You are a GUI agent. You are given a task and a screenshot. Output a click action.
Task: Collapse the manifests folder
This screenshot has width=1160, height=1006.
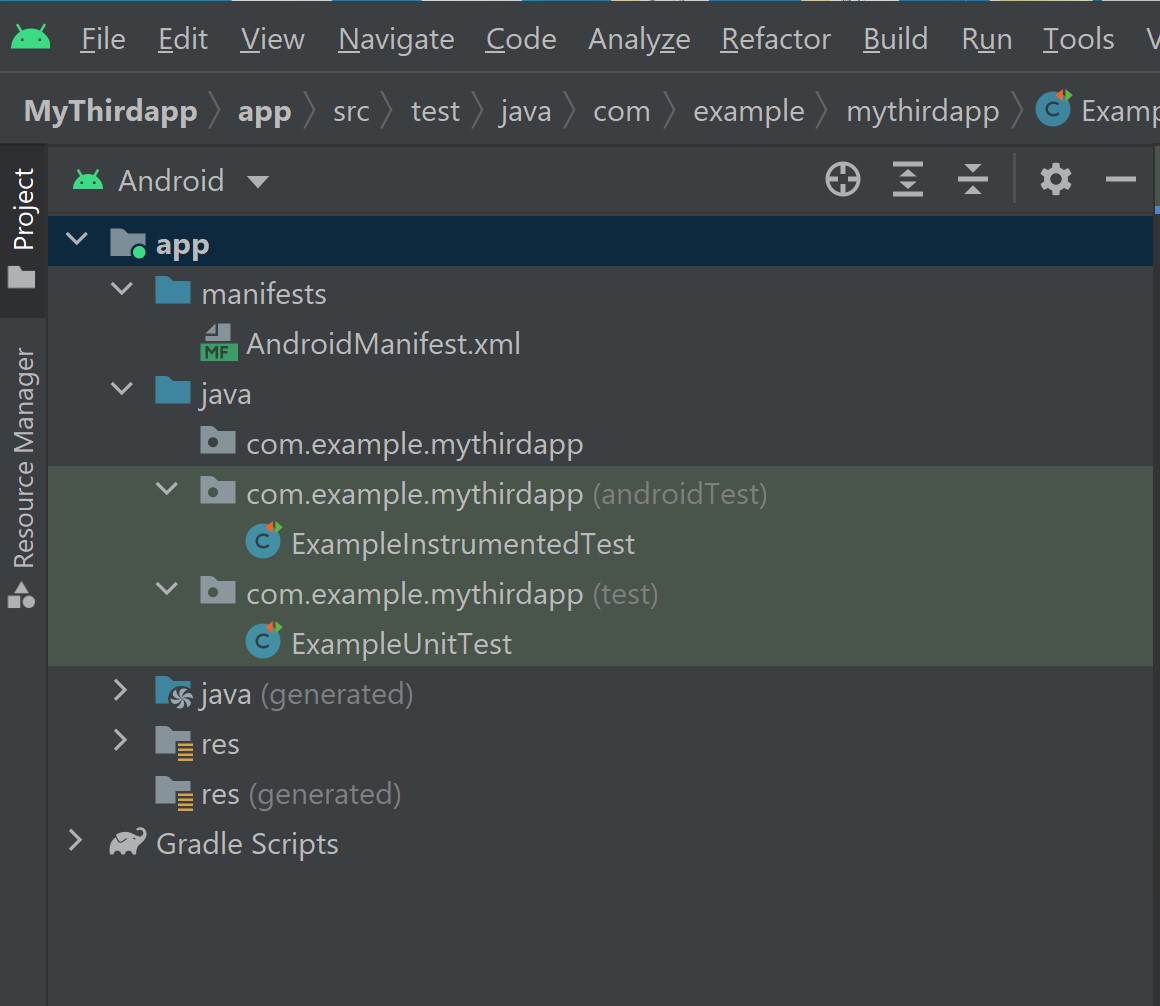coord(121,288)
